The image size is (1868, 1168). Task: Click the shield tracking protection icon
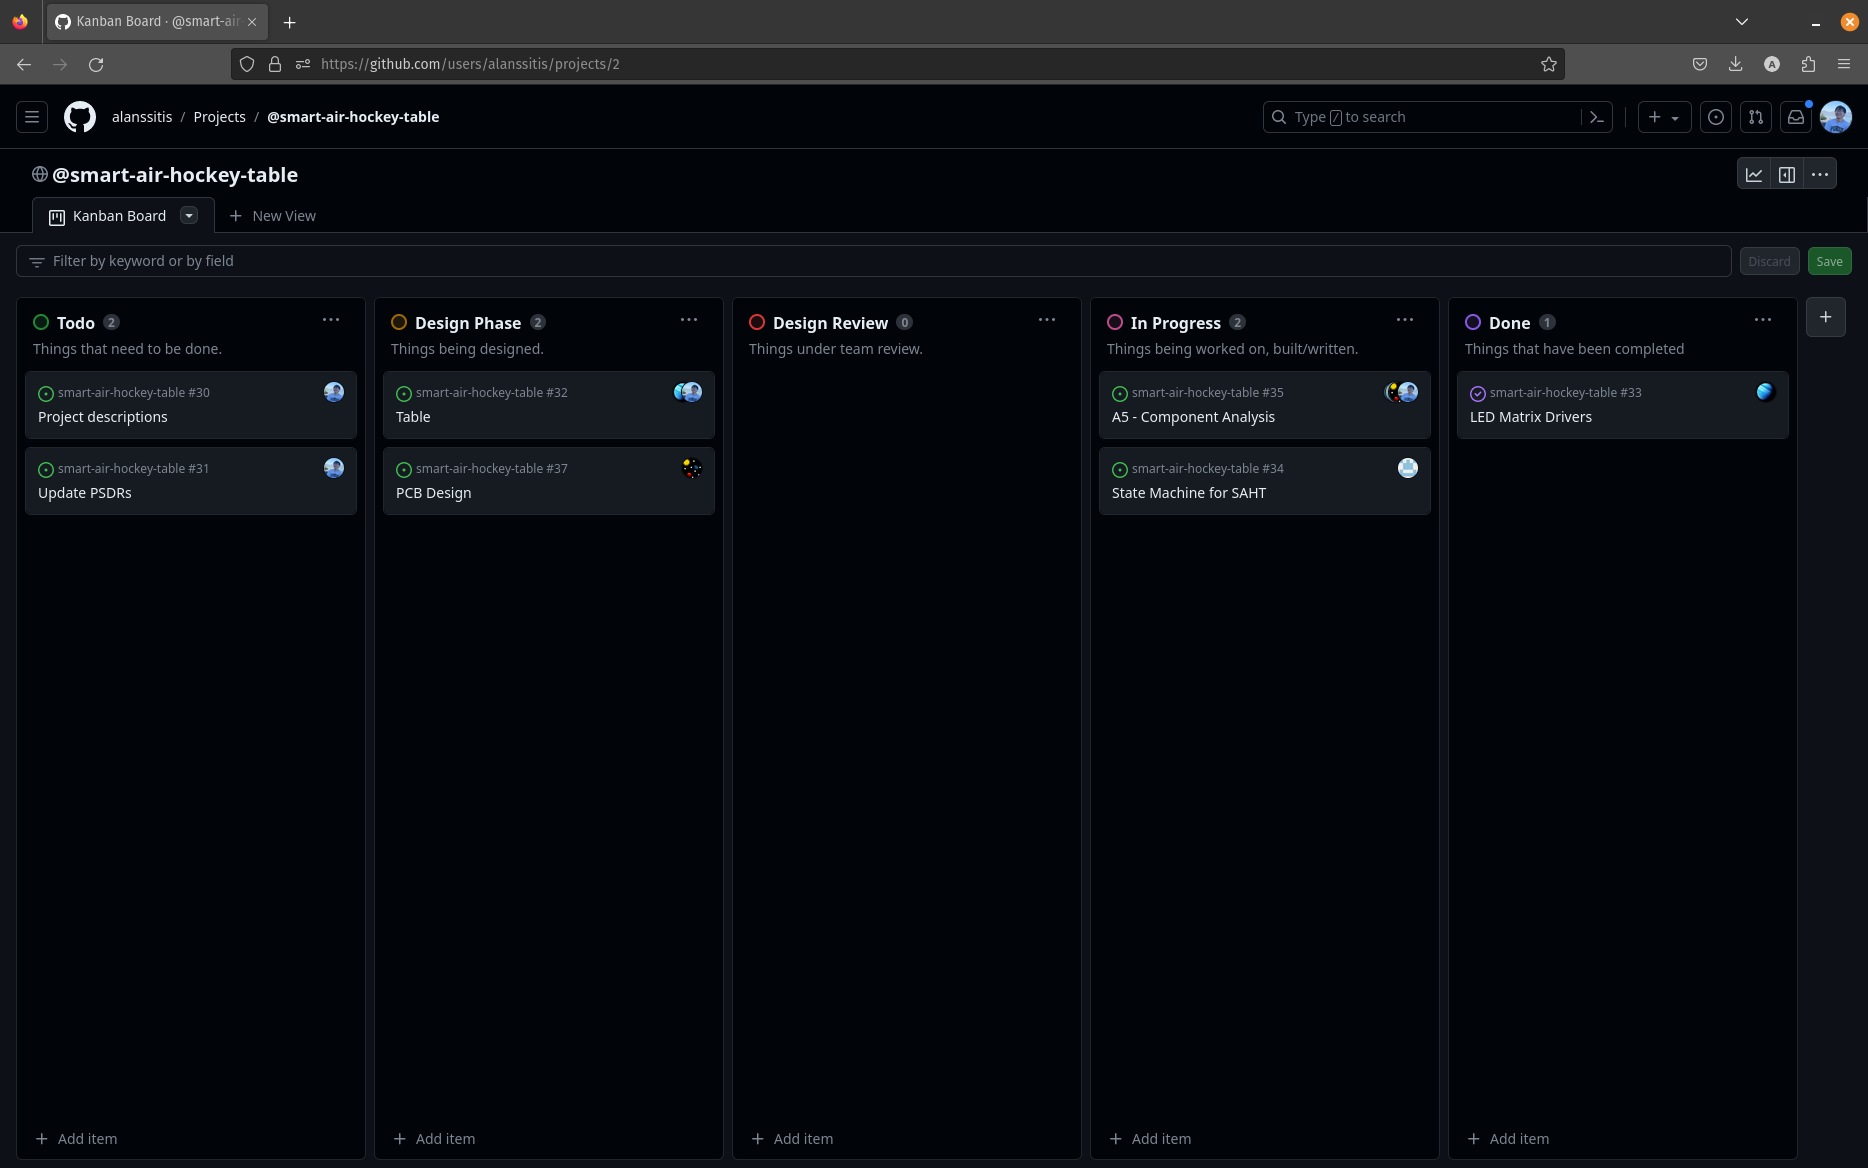pyautogui.click(x=247, y=64)
